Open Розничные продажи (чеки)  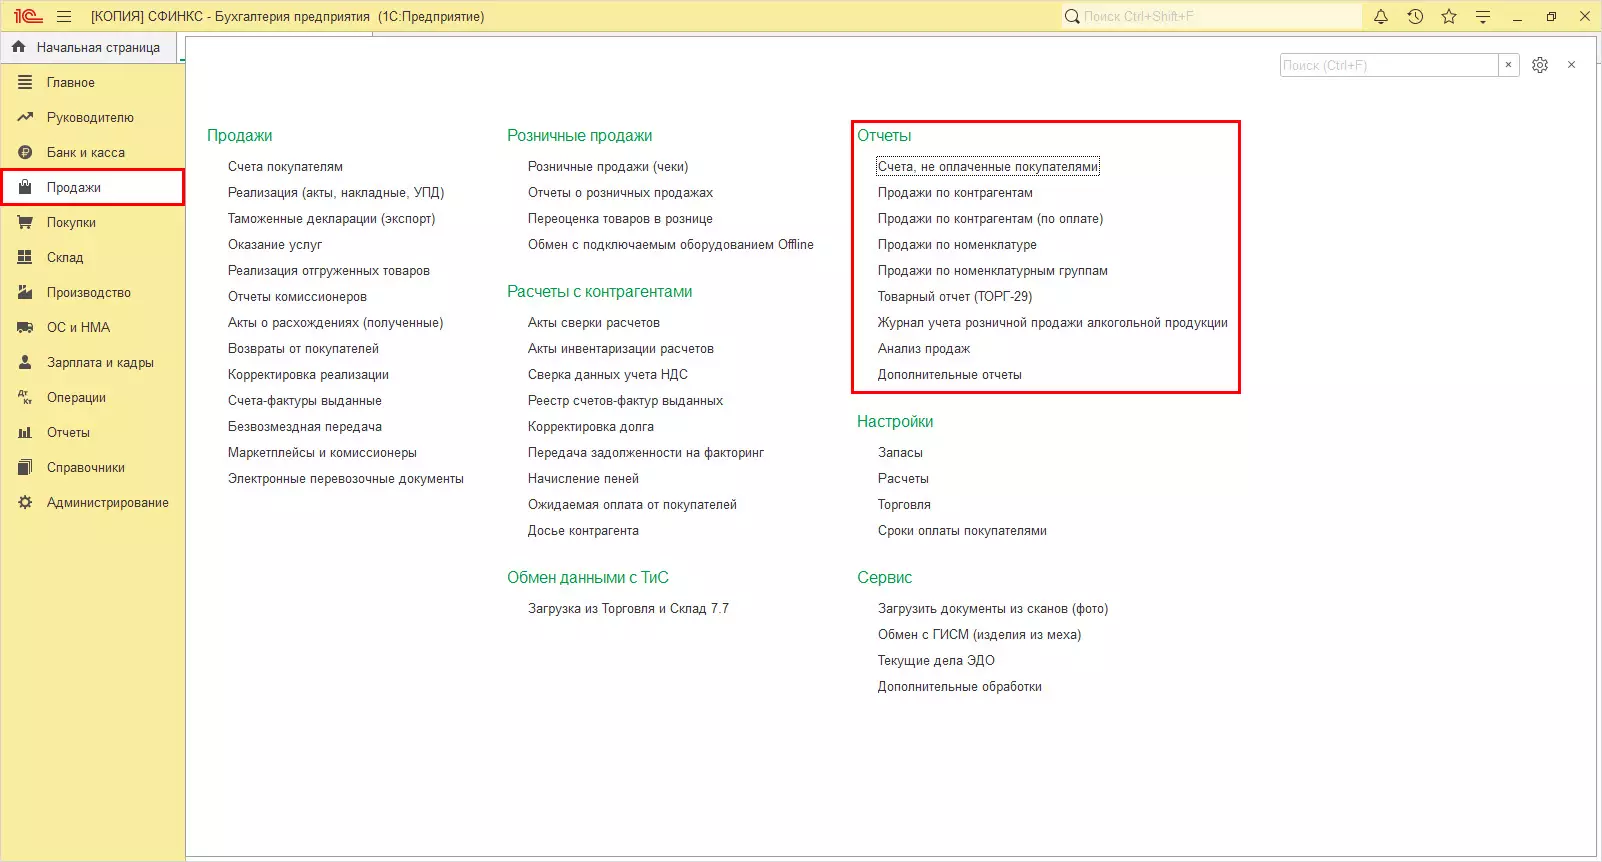tap(608, 166)
